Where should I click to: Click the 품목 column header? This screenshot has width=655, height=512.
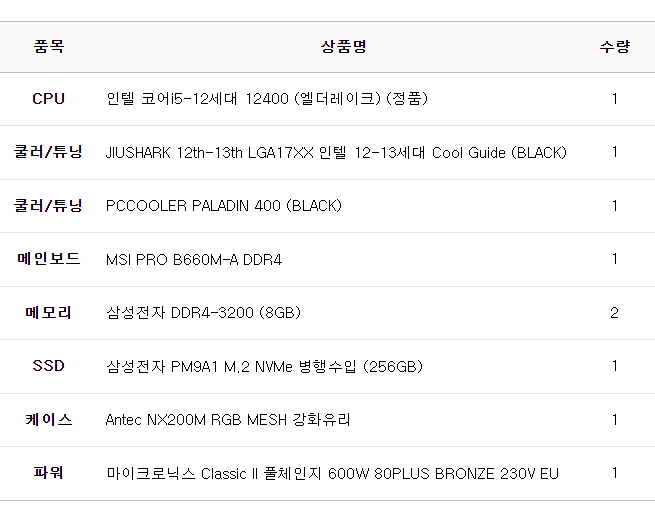point(48,46)
